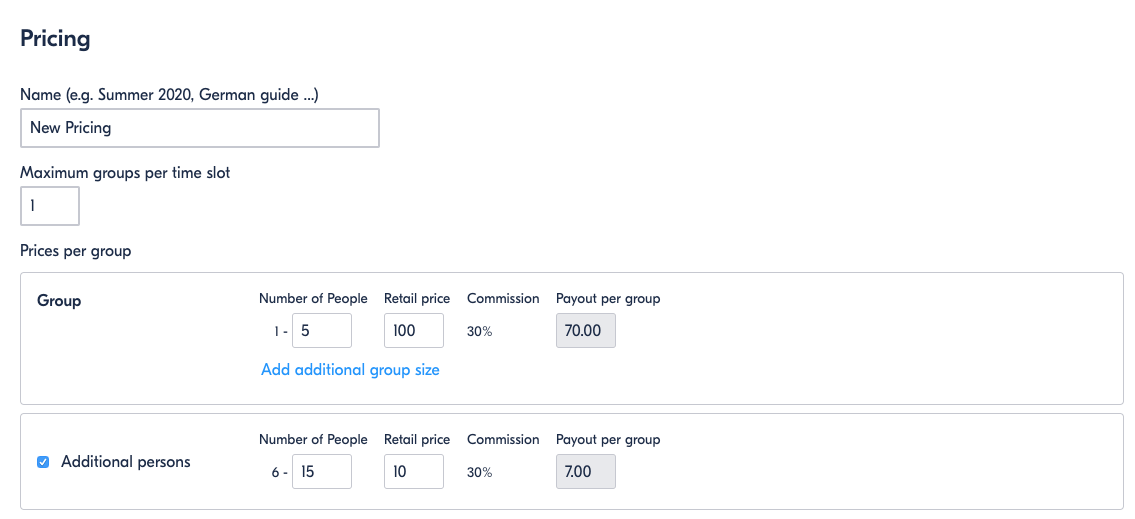Click the Pricing section heading

tap(55, 39)
